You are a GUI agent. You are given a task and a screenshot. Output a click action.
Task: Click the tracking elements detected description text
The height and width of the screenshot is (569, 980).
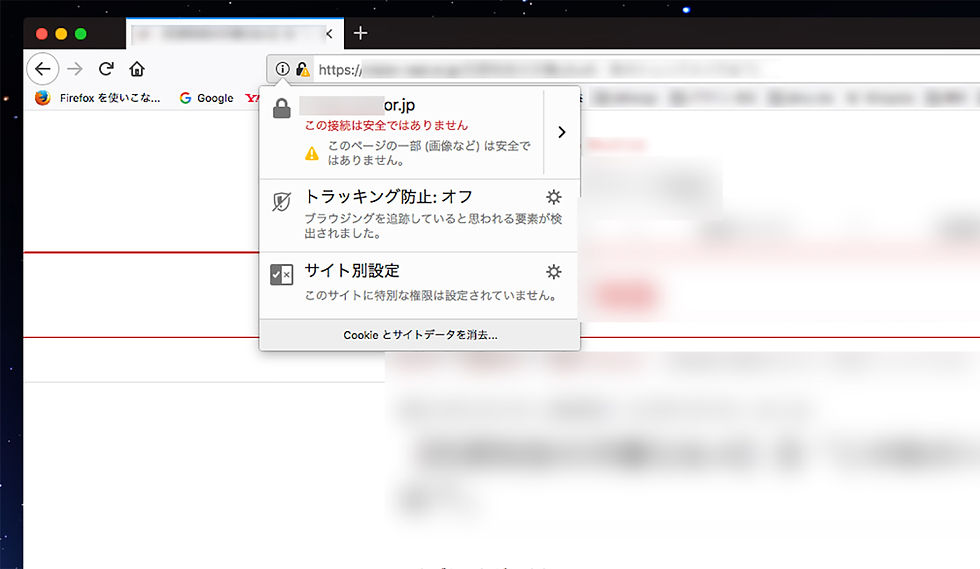(x=433, y=226)
